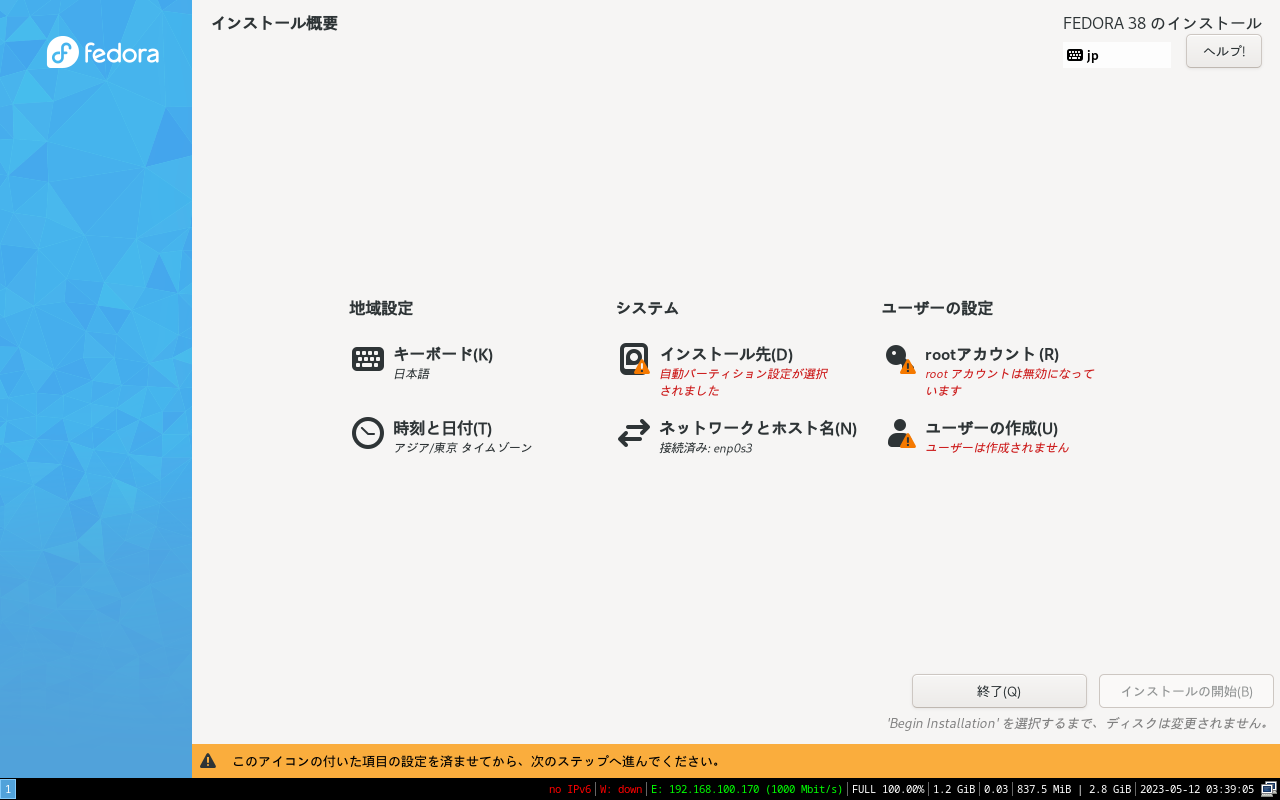Click the 837.5 MiB | 2.8 GiB memory status
Screen dimensions: 1280x800
point(1074,789)
